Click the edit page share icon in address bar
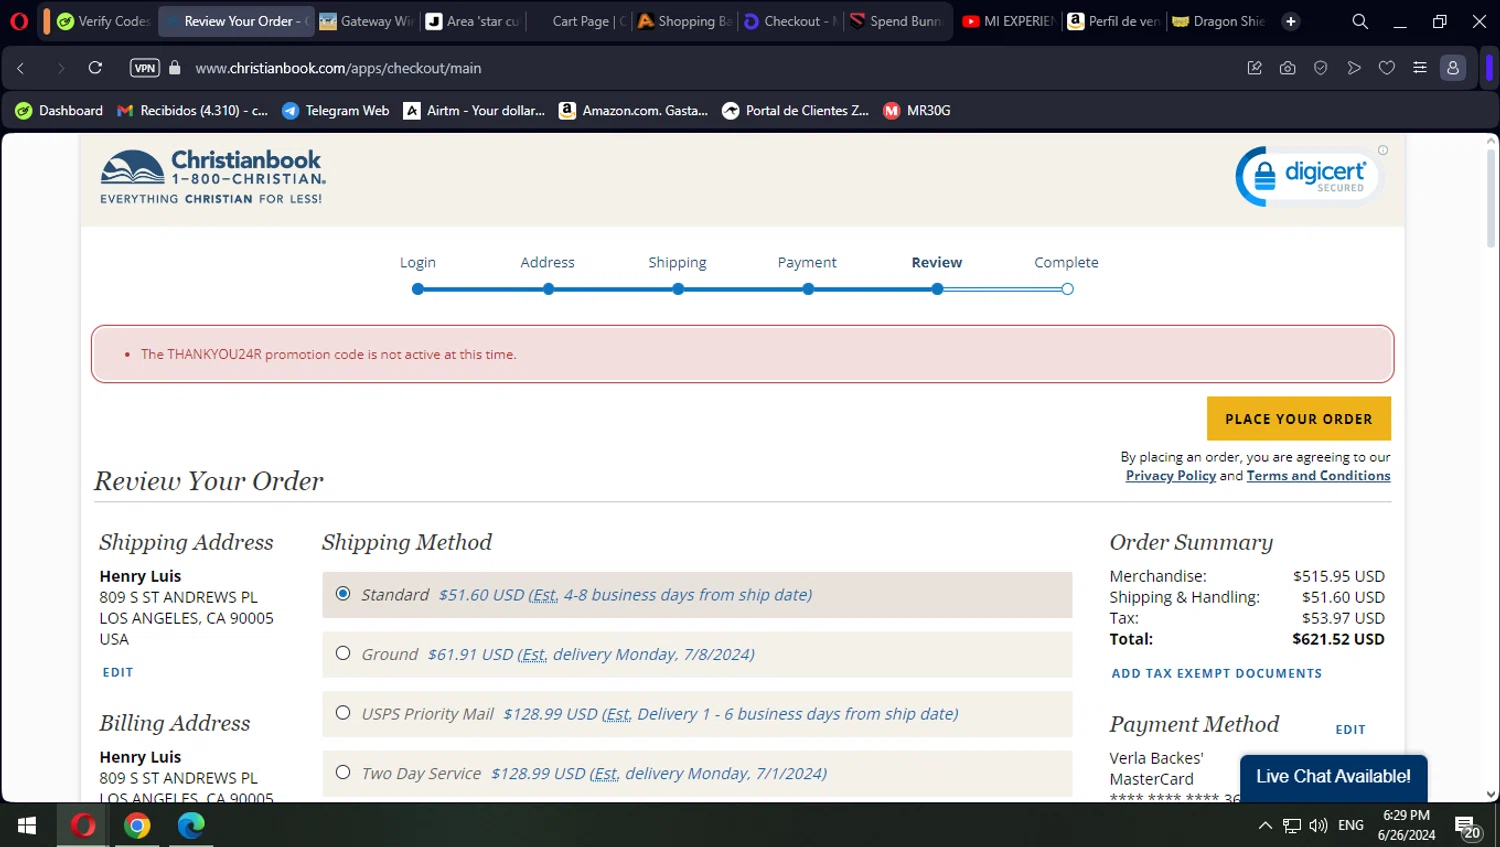The width and height of the screenshot is (1500, 847). [x=1255, y=68]
